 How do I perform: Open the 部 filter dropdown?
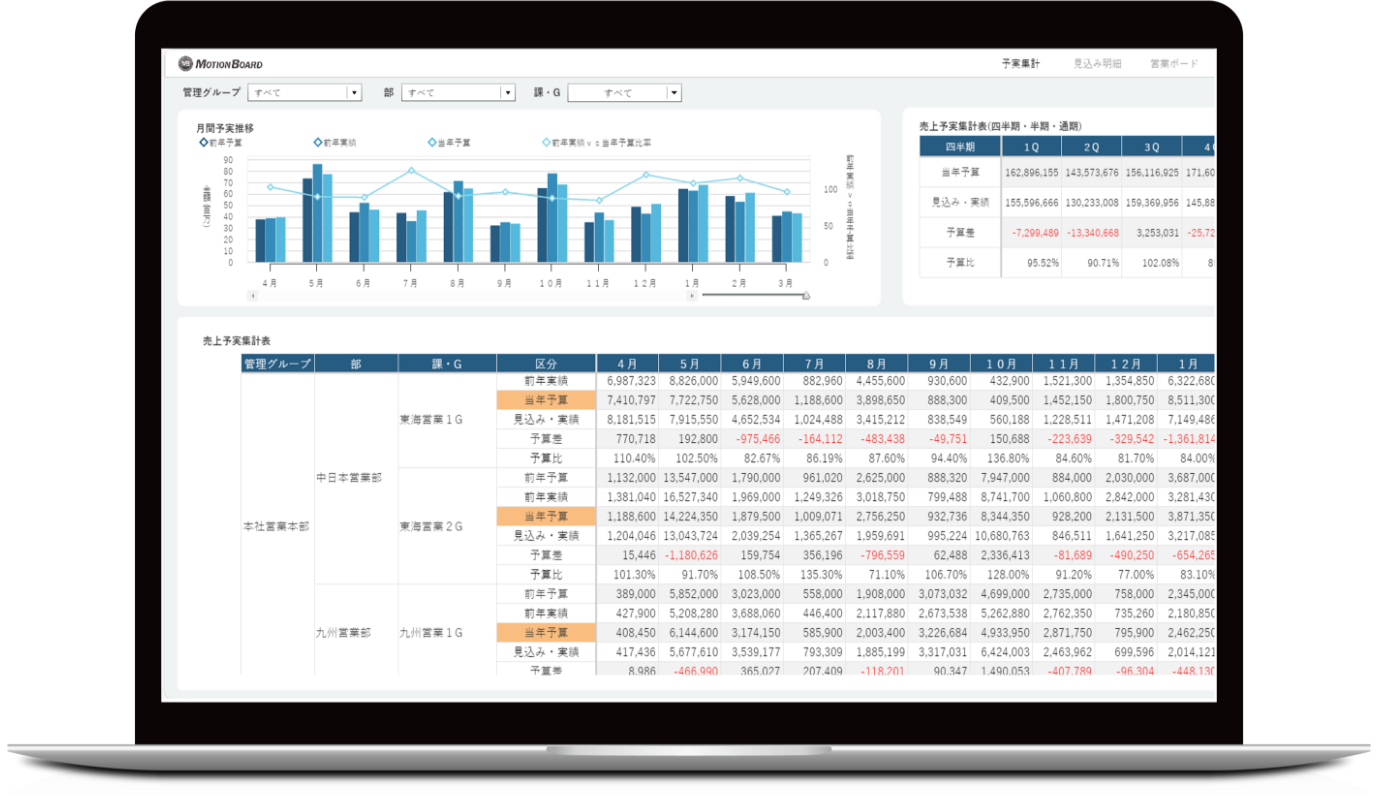[508, 93]
